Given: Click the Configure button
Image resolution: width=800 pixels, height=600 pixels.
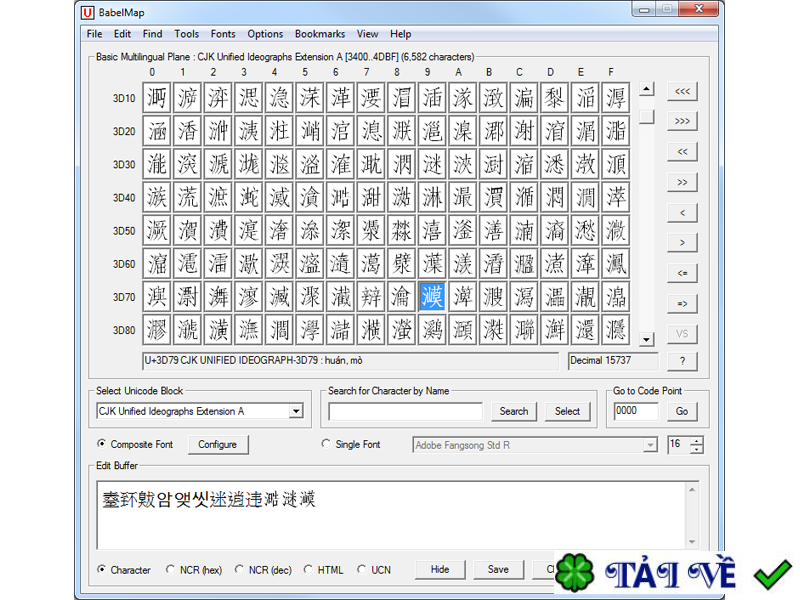Looking at the screenshot, I should click(x=217, y=445).
